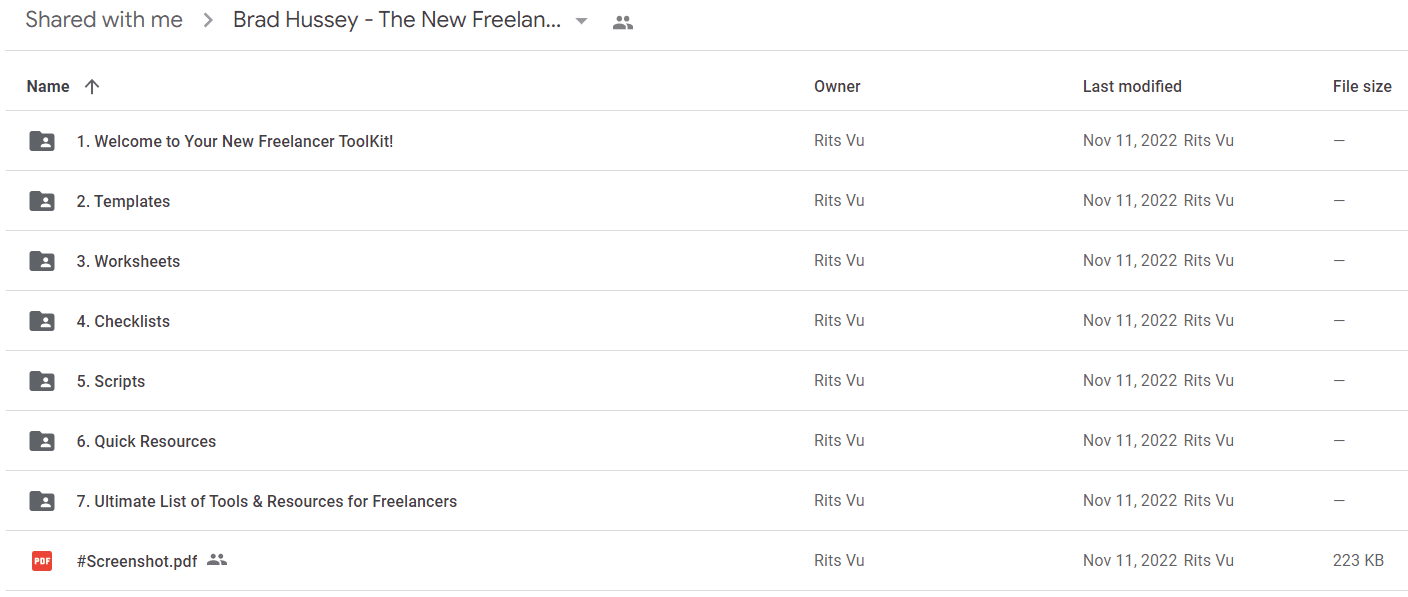
Task: Click the Quick Resources folder icon
Action: point(42,441)
